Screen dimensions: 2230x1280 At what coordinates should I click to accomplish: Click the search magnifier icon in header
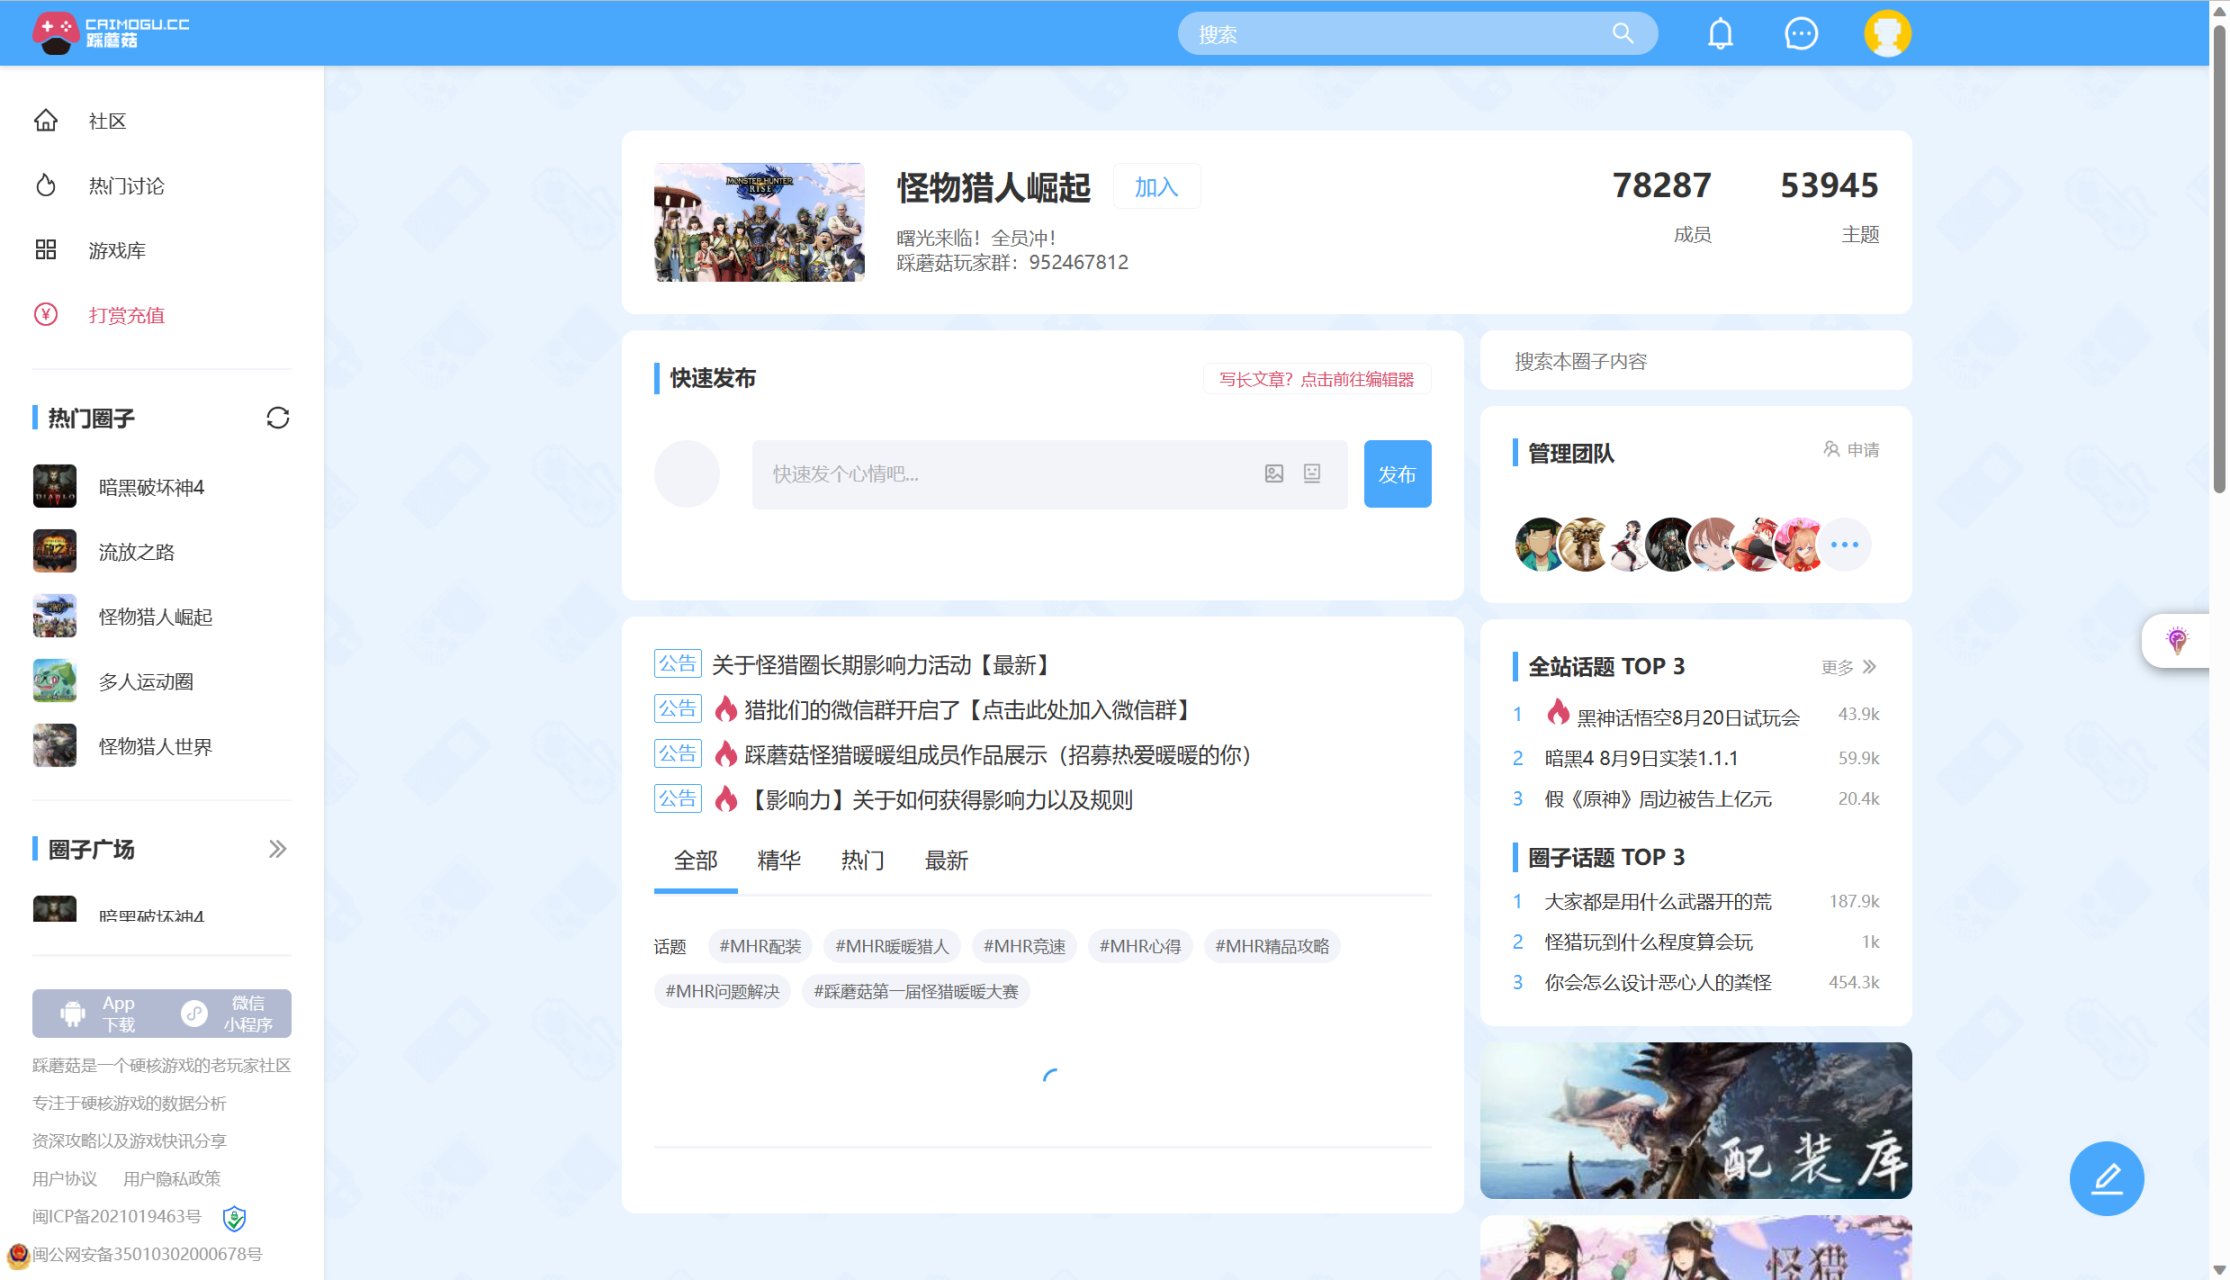coord(1622,34)
